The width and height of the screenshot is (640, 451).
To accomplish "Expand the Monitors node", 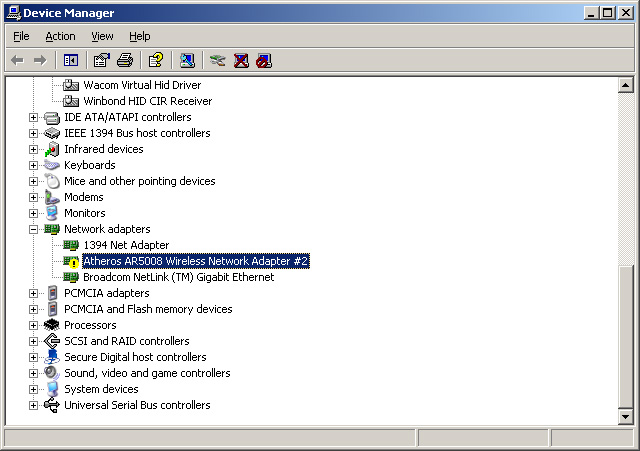I will (x=33, y=213).
